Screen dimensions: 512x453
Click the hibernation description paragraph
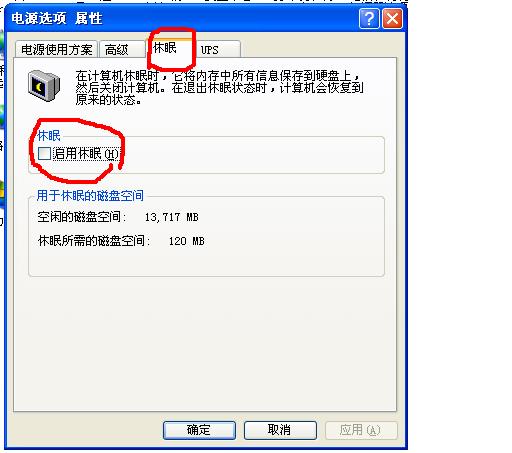pyautogui.click(x=219, y=88)
